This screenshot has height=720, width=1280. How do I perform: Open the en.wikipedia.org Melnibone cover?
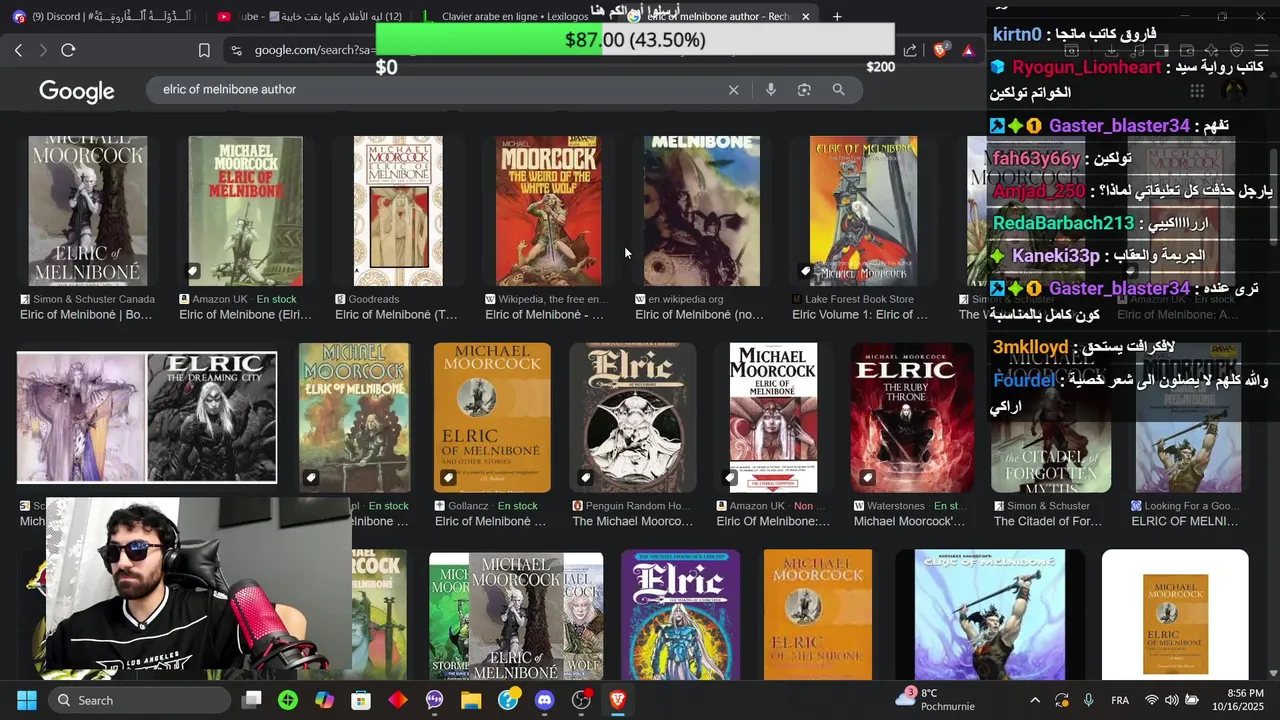(702, 211)
